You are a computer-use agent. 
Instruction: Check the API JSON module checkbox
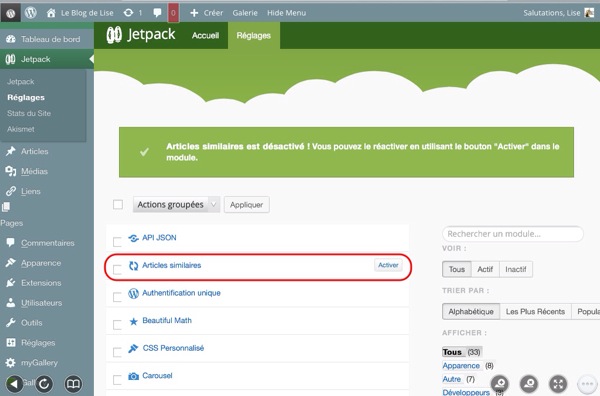coord(117,242)
